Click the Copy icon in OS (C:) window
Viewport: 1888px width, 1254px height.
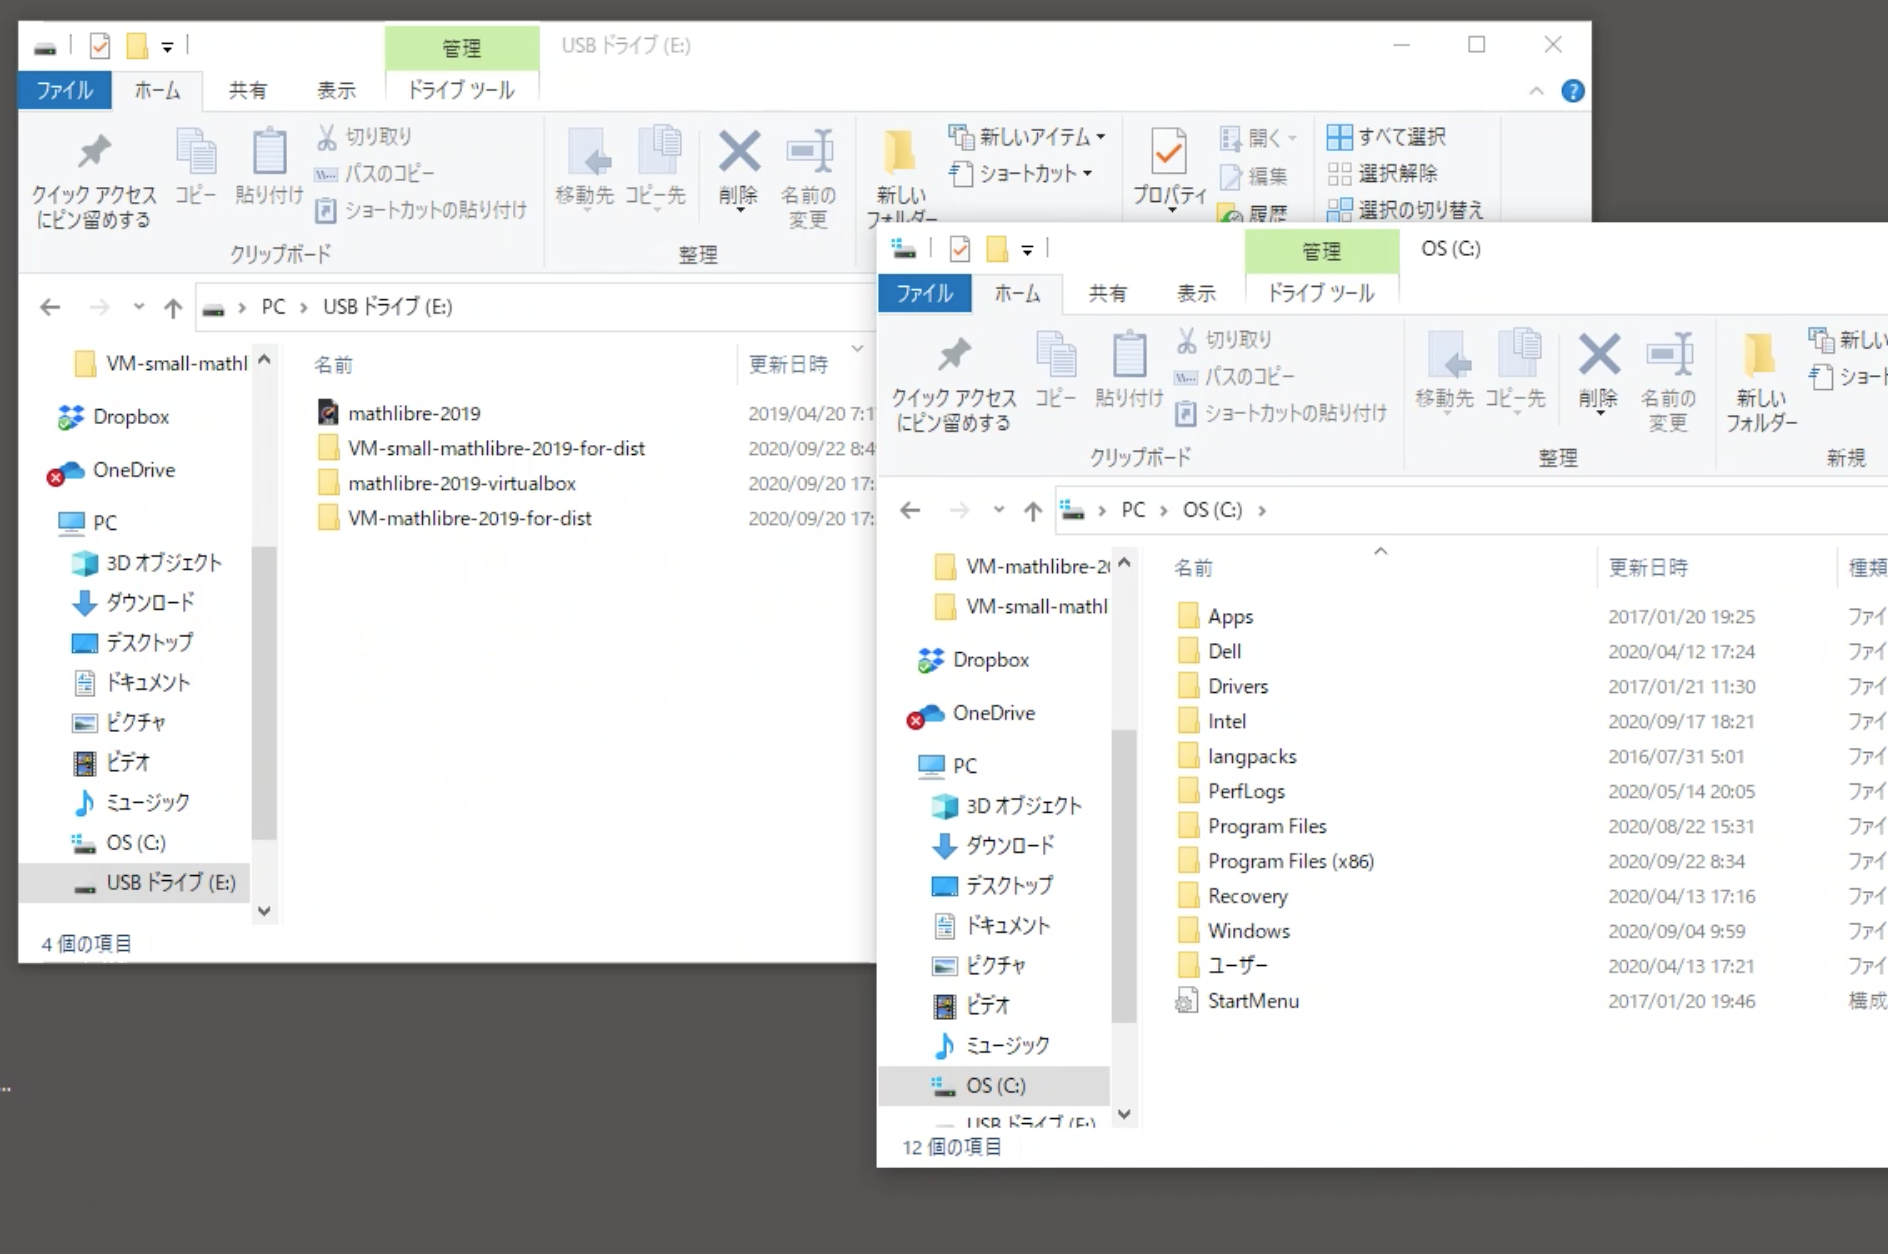click(1056, 370)
